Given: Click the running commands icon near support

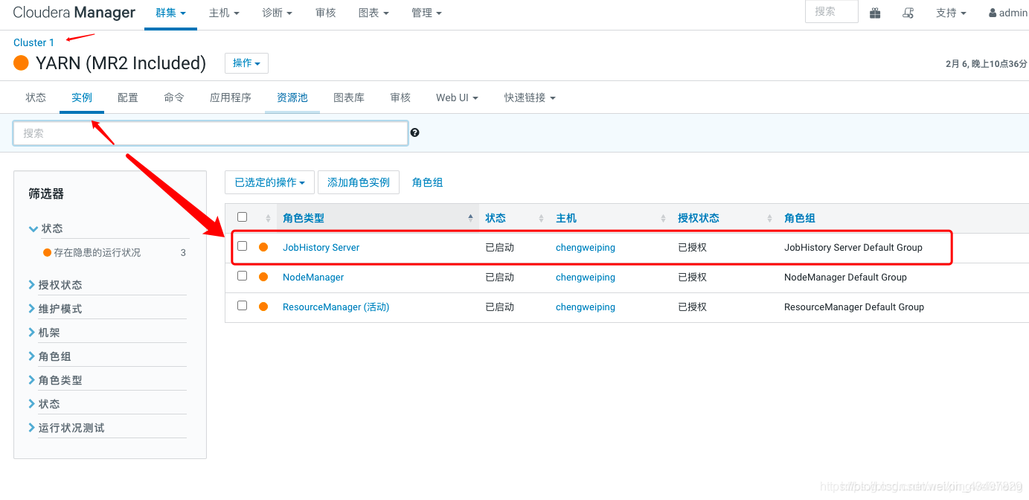Looking at the screenshot, I should pyautogui.click(x=908, y=13).
